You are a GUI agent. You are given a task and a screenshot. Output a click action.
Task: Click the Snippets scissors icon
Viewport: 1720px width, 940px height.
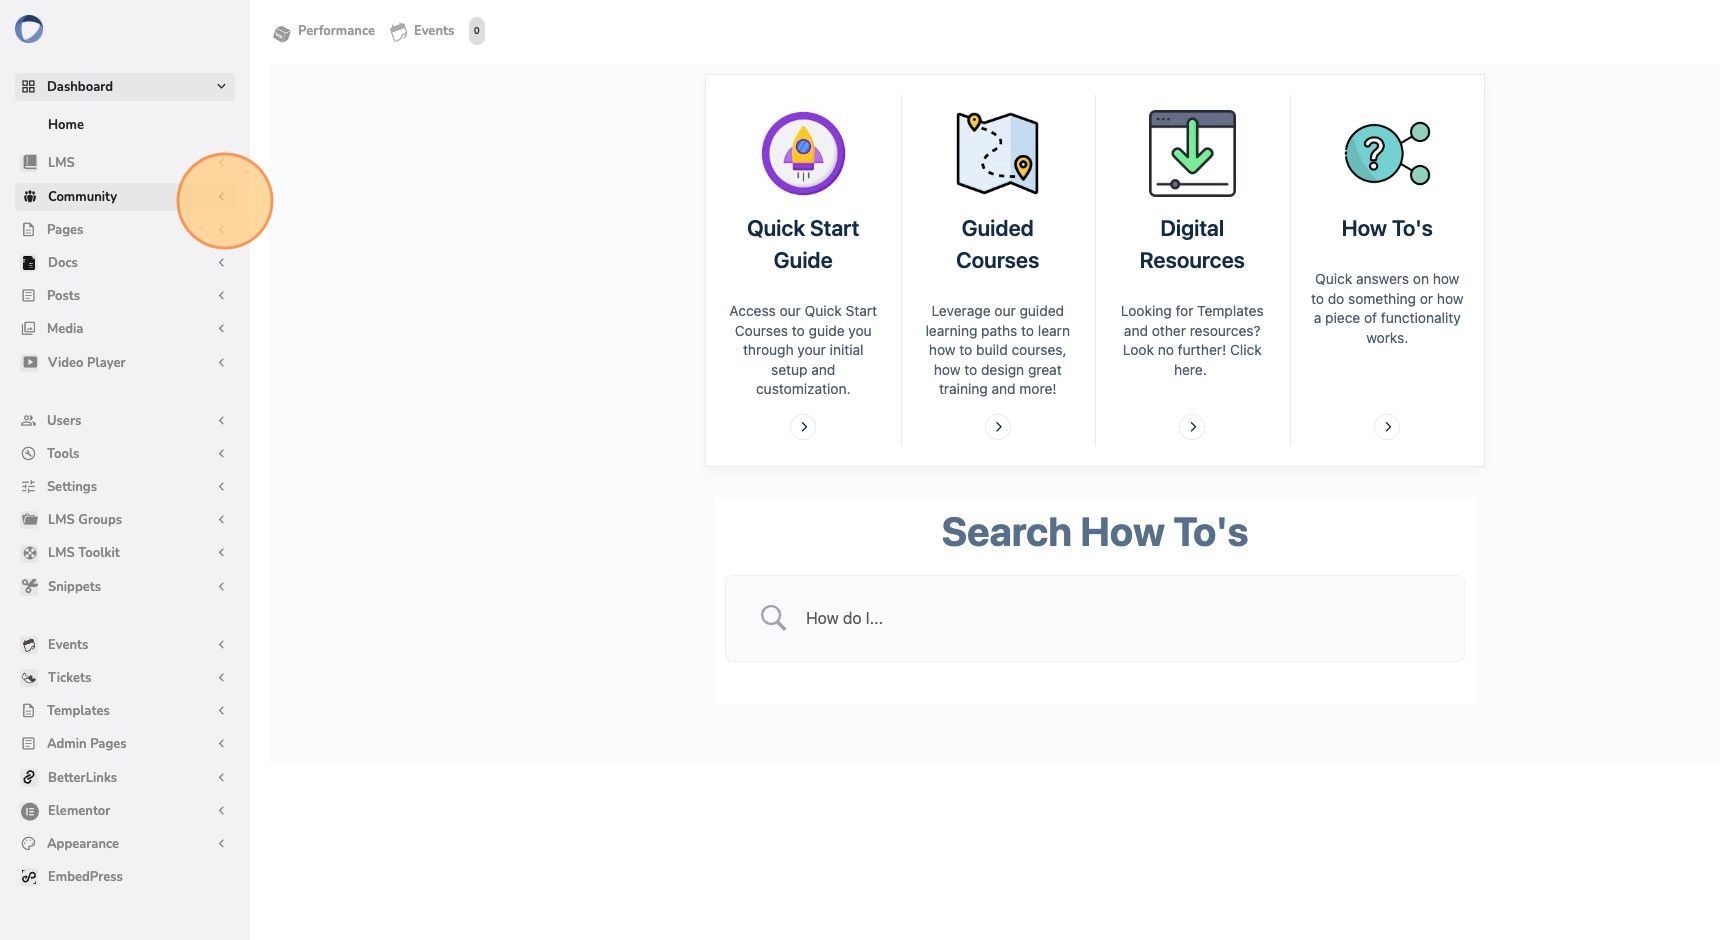[30, 586]
